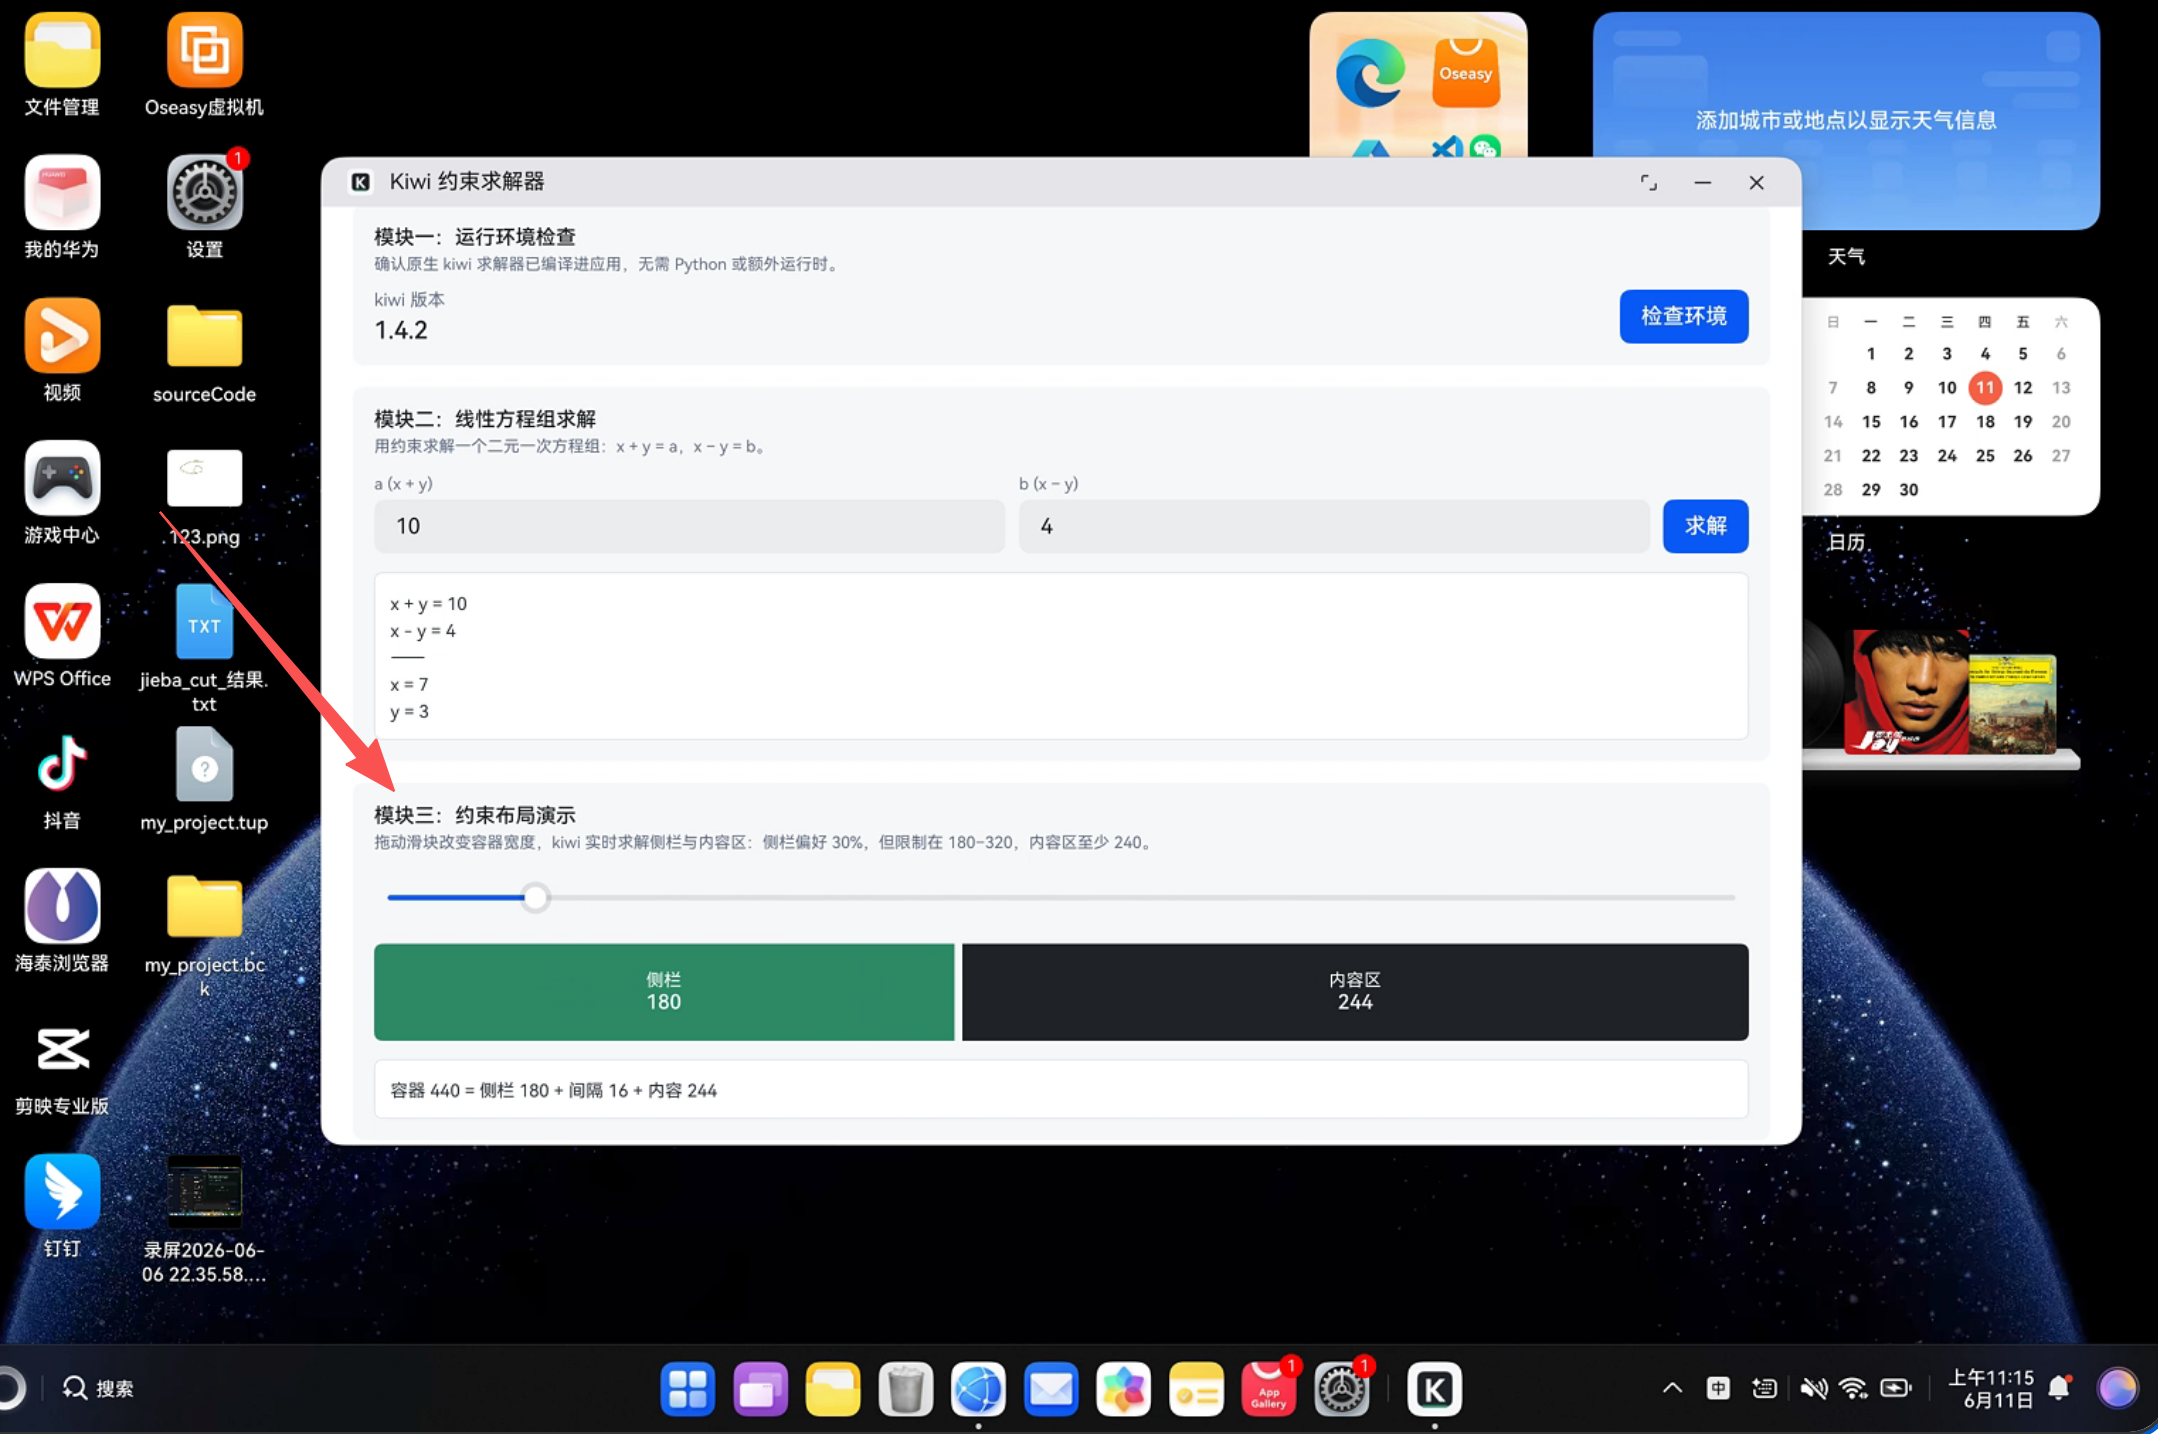Click the battery status tray icon
The width and height of the screenshot is (2158, 1434).
click(1895, 1388)
